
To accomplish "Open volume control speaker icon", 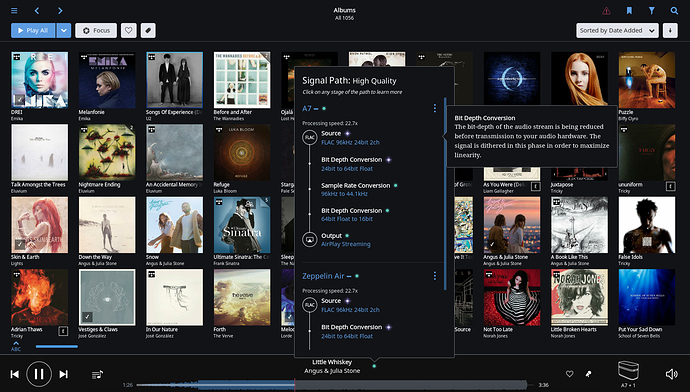I will point(672,374).
